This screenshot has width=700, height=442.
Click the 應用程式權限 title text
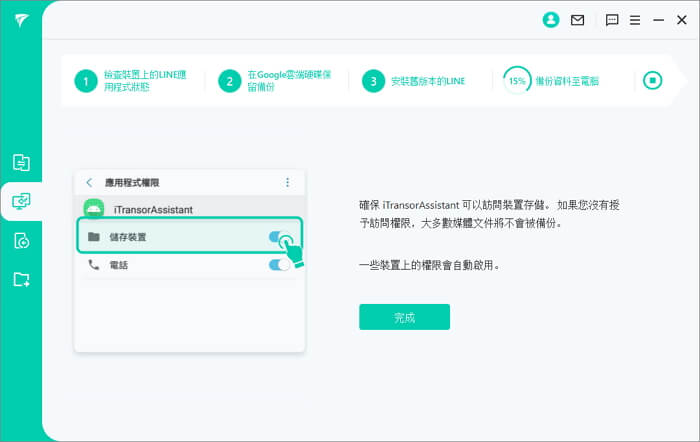pyautogui.click(x=132, y=182)
